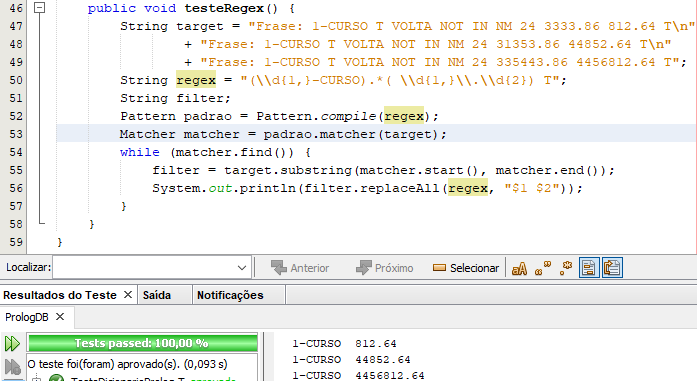Viewport: 697px width, 381px height.
Task: Go to next match with Próximo
Action: pos(385,268)
